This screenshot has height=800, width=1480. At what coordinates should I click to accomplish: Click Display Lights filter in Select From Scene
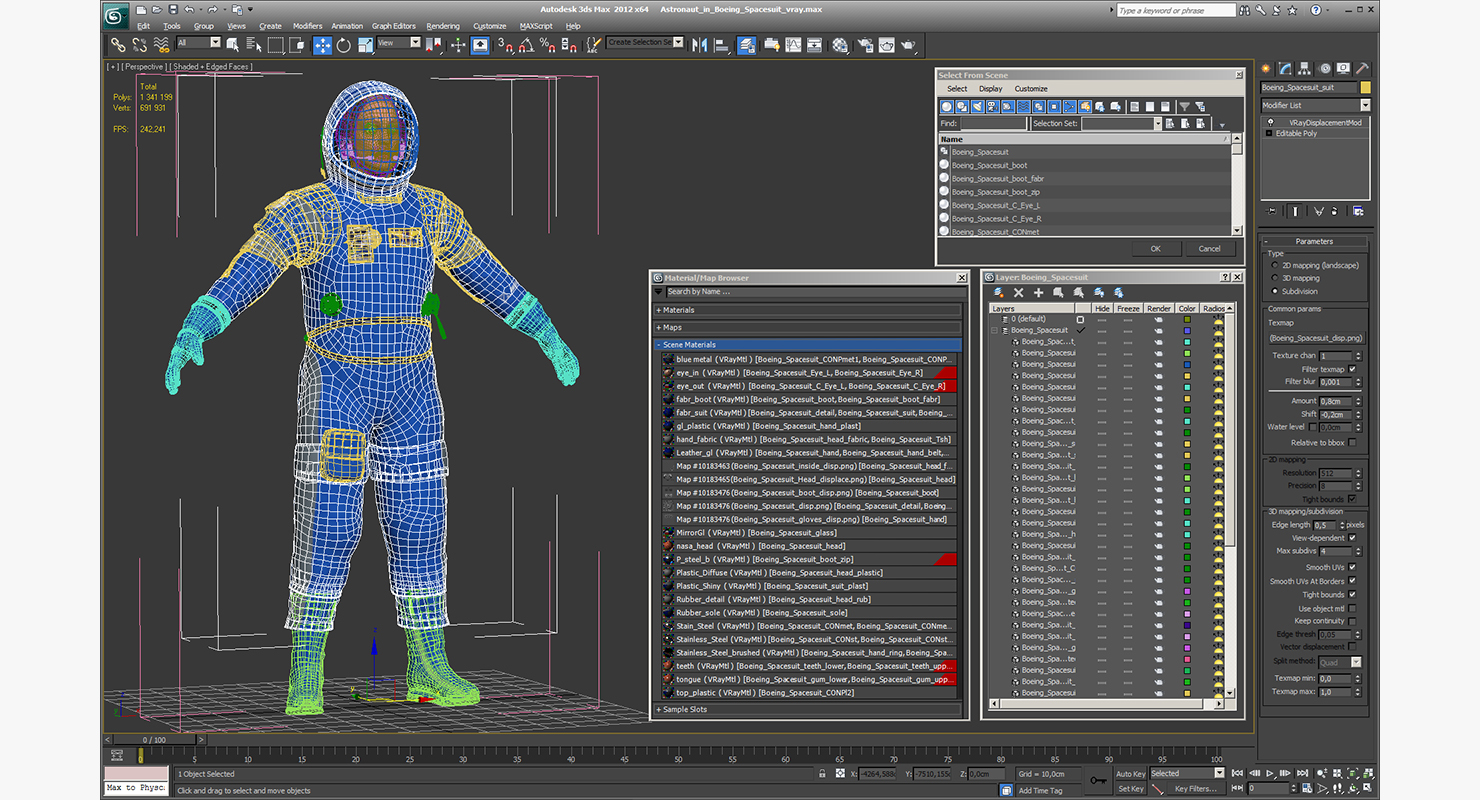click(x=978, y=107)
